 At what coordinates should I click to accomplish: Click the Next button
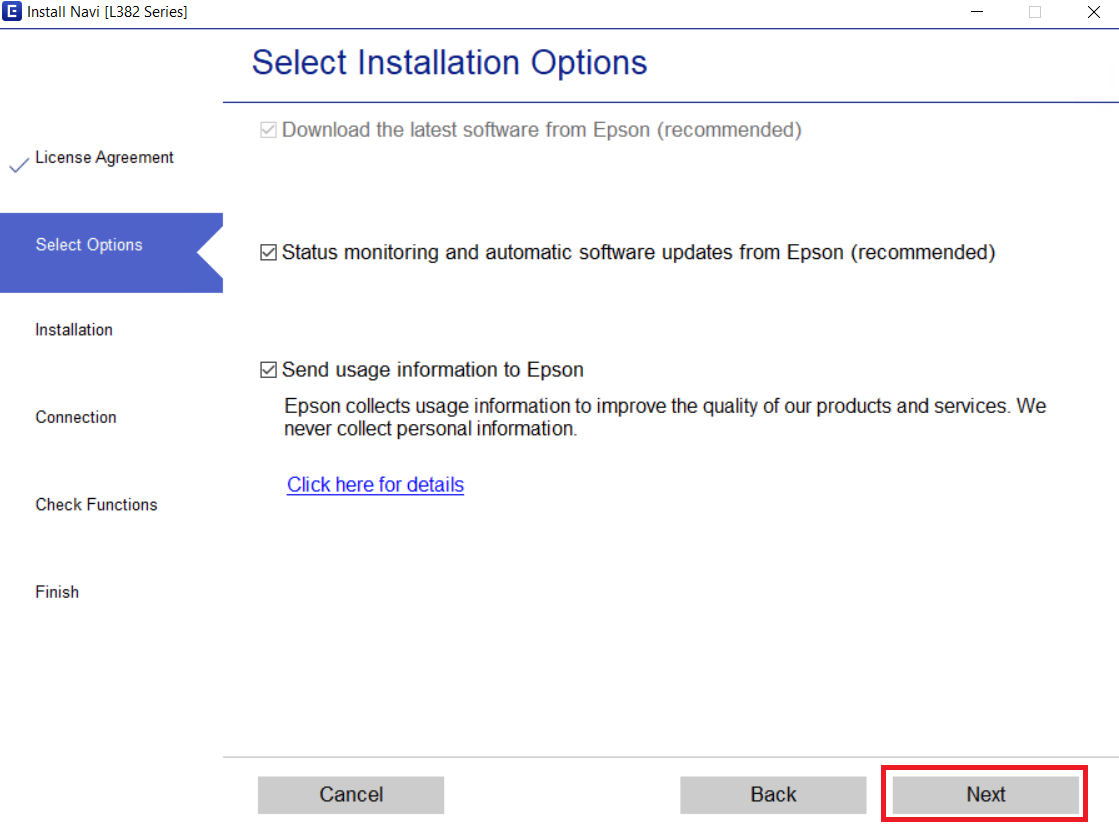pos(984,794)
